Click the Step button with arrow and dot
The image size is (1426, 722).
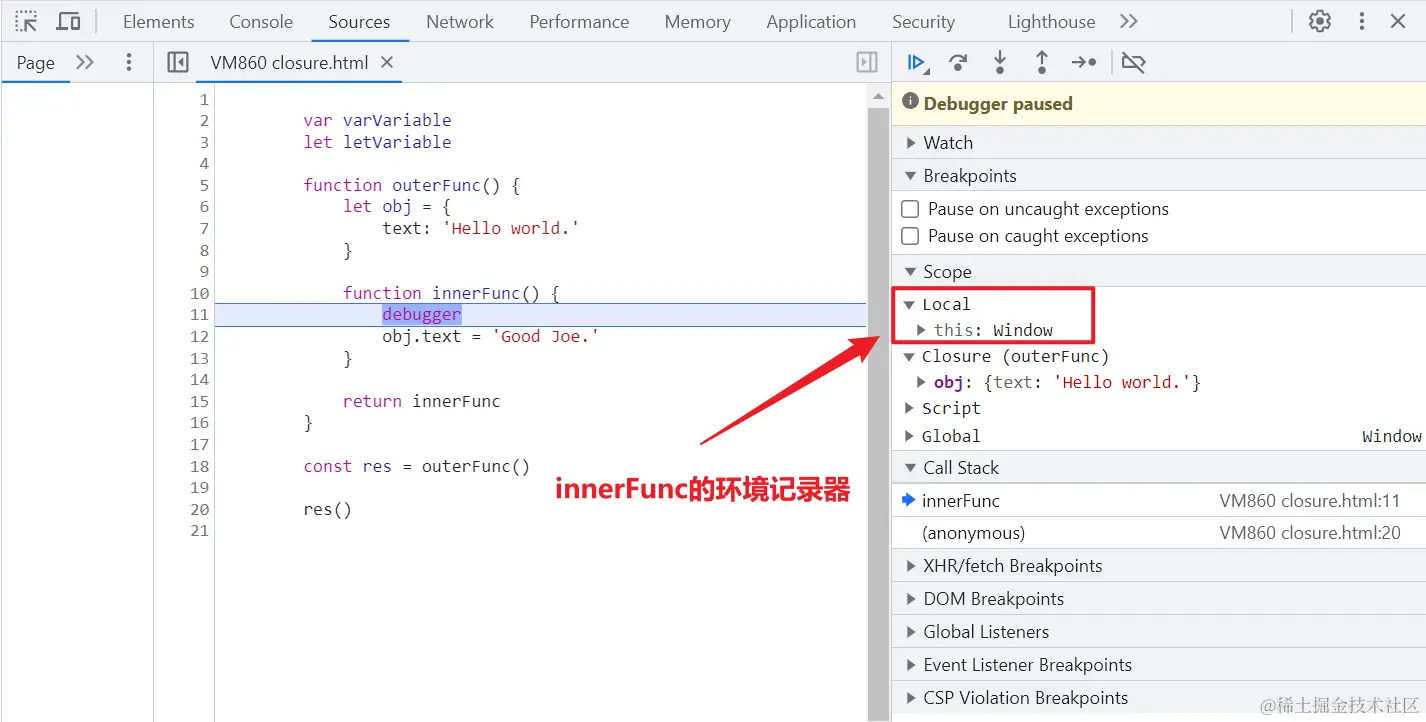coord(1084,62)
